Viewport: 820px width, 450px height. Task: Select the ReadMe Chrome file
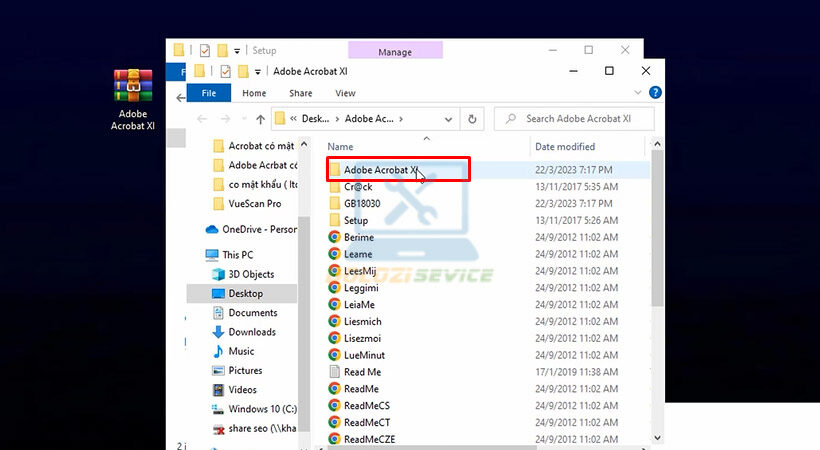[361, 389]
